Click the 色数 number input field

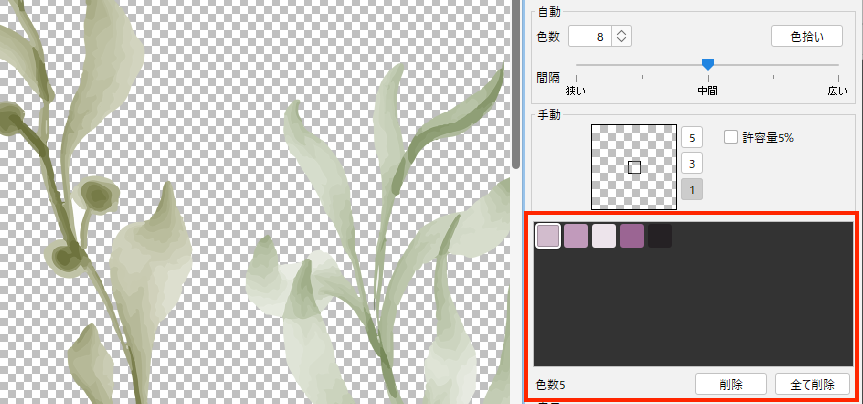[x=589, y=36]
